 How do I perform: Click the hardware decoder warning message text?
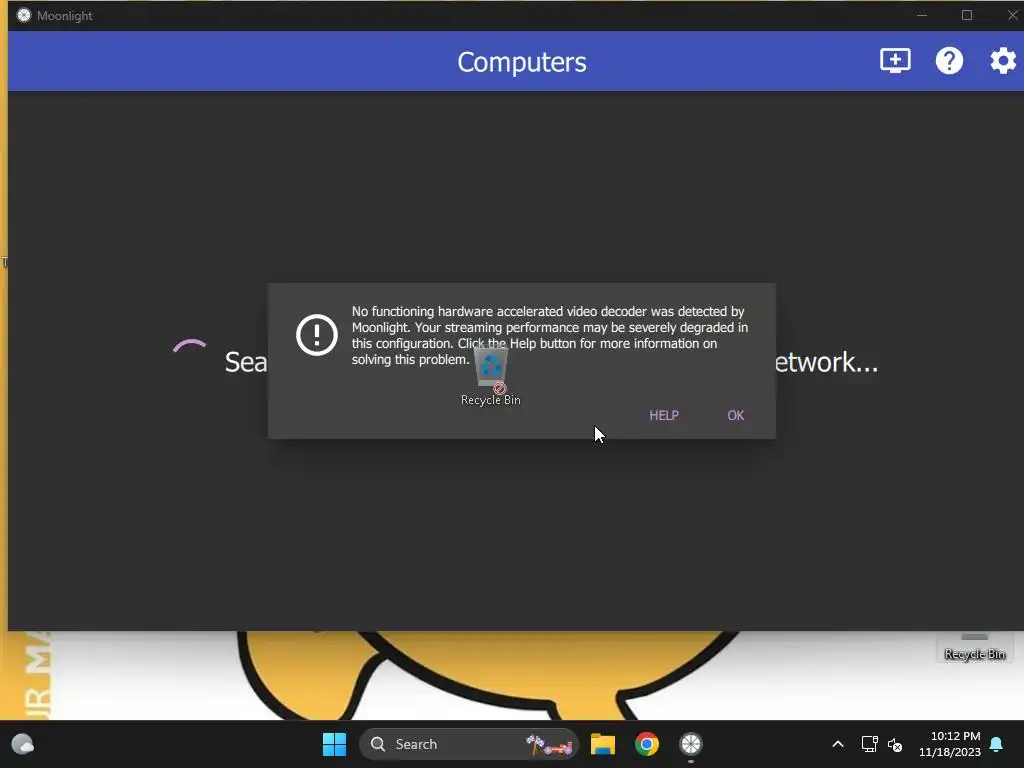[550, 335]
